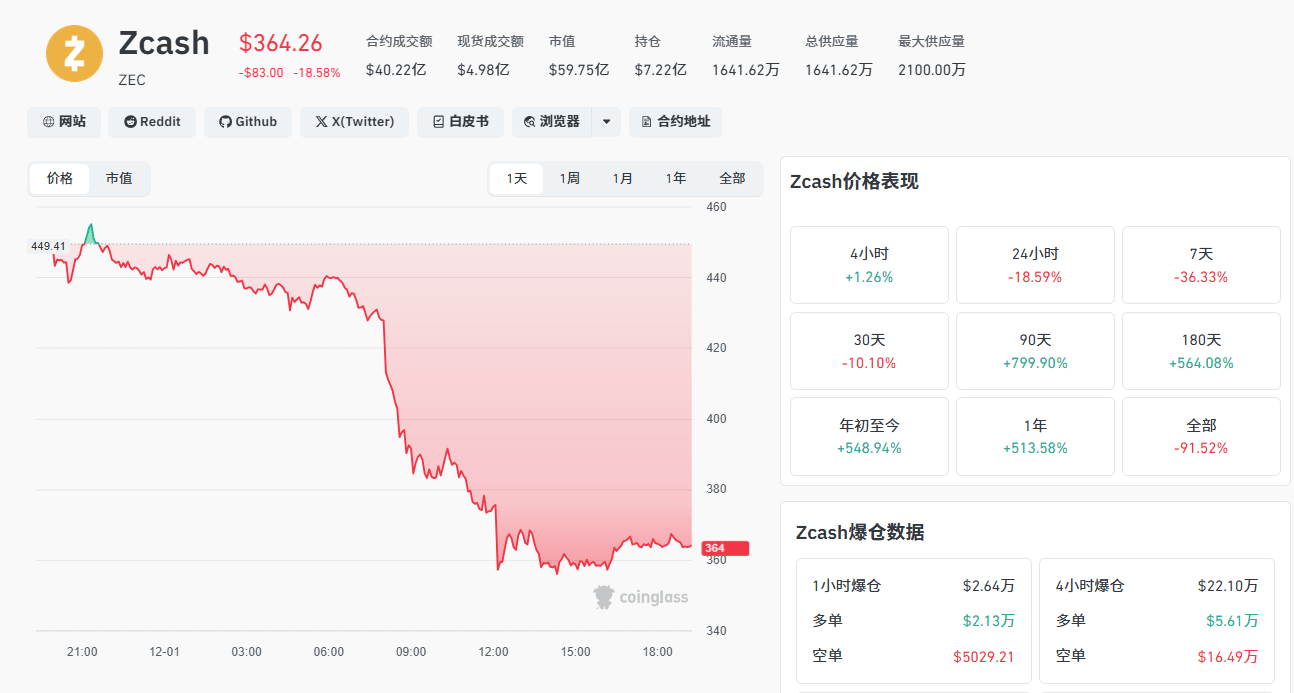Click the 合约成交额 value $40.22亿
The width and height of the screenshot is (1294, 693).
396,70
